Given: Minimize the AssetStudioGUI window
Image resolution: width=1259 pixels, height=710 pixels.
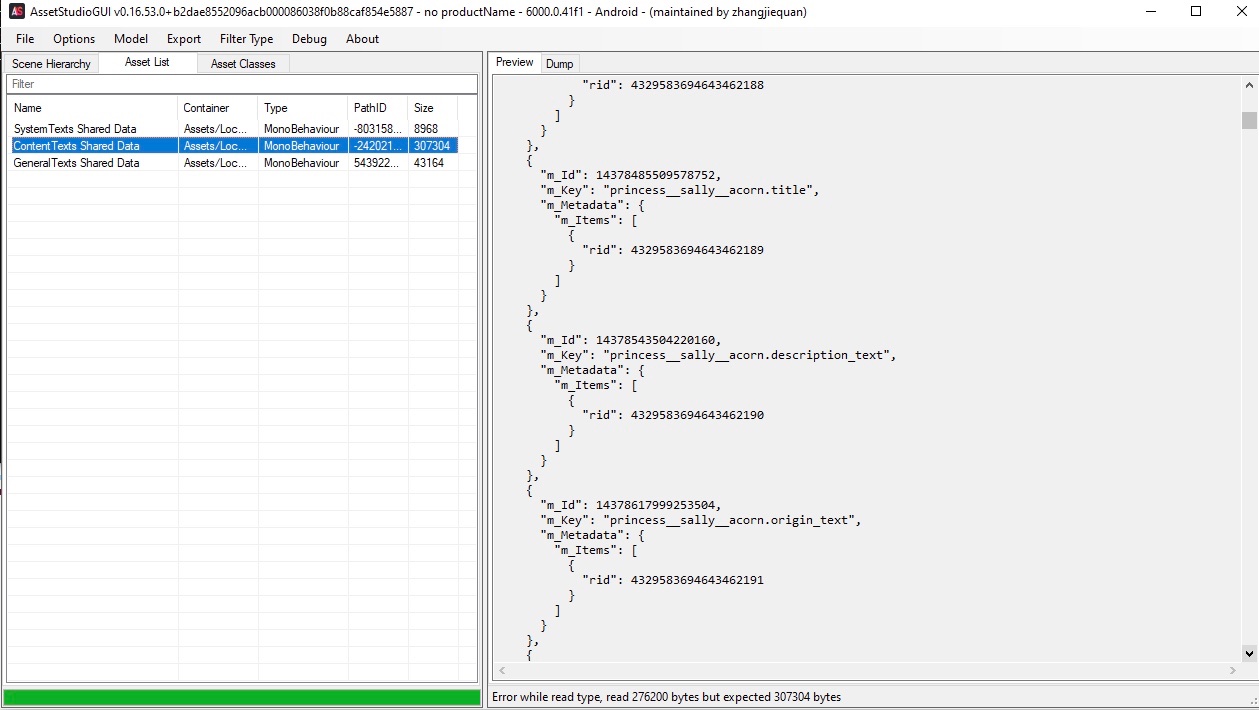Looking at the screenshot, I should tap(1150, 12).
